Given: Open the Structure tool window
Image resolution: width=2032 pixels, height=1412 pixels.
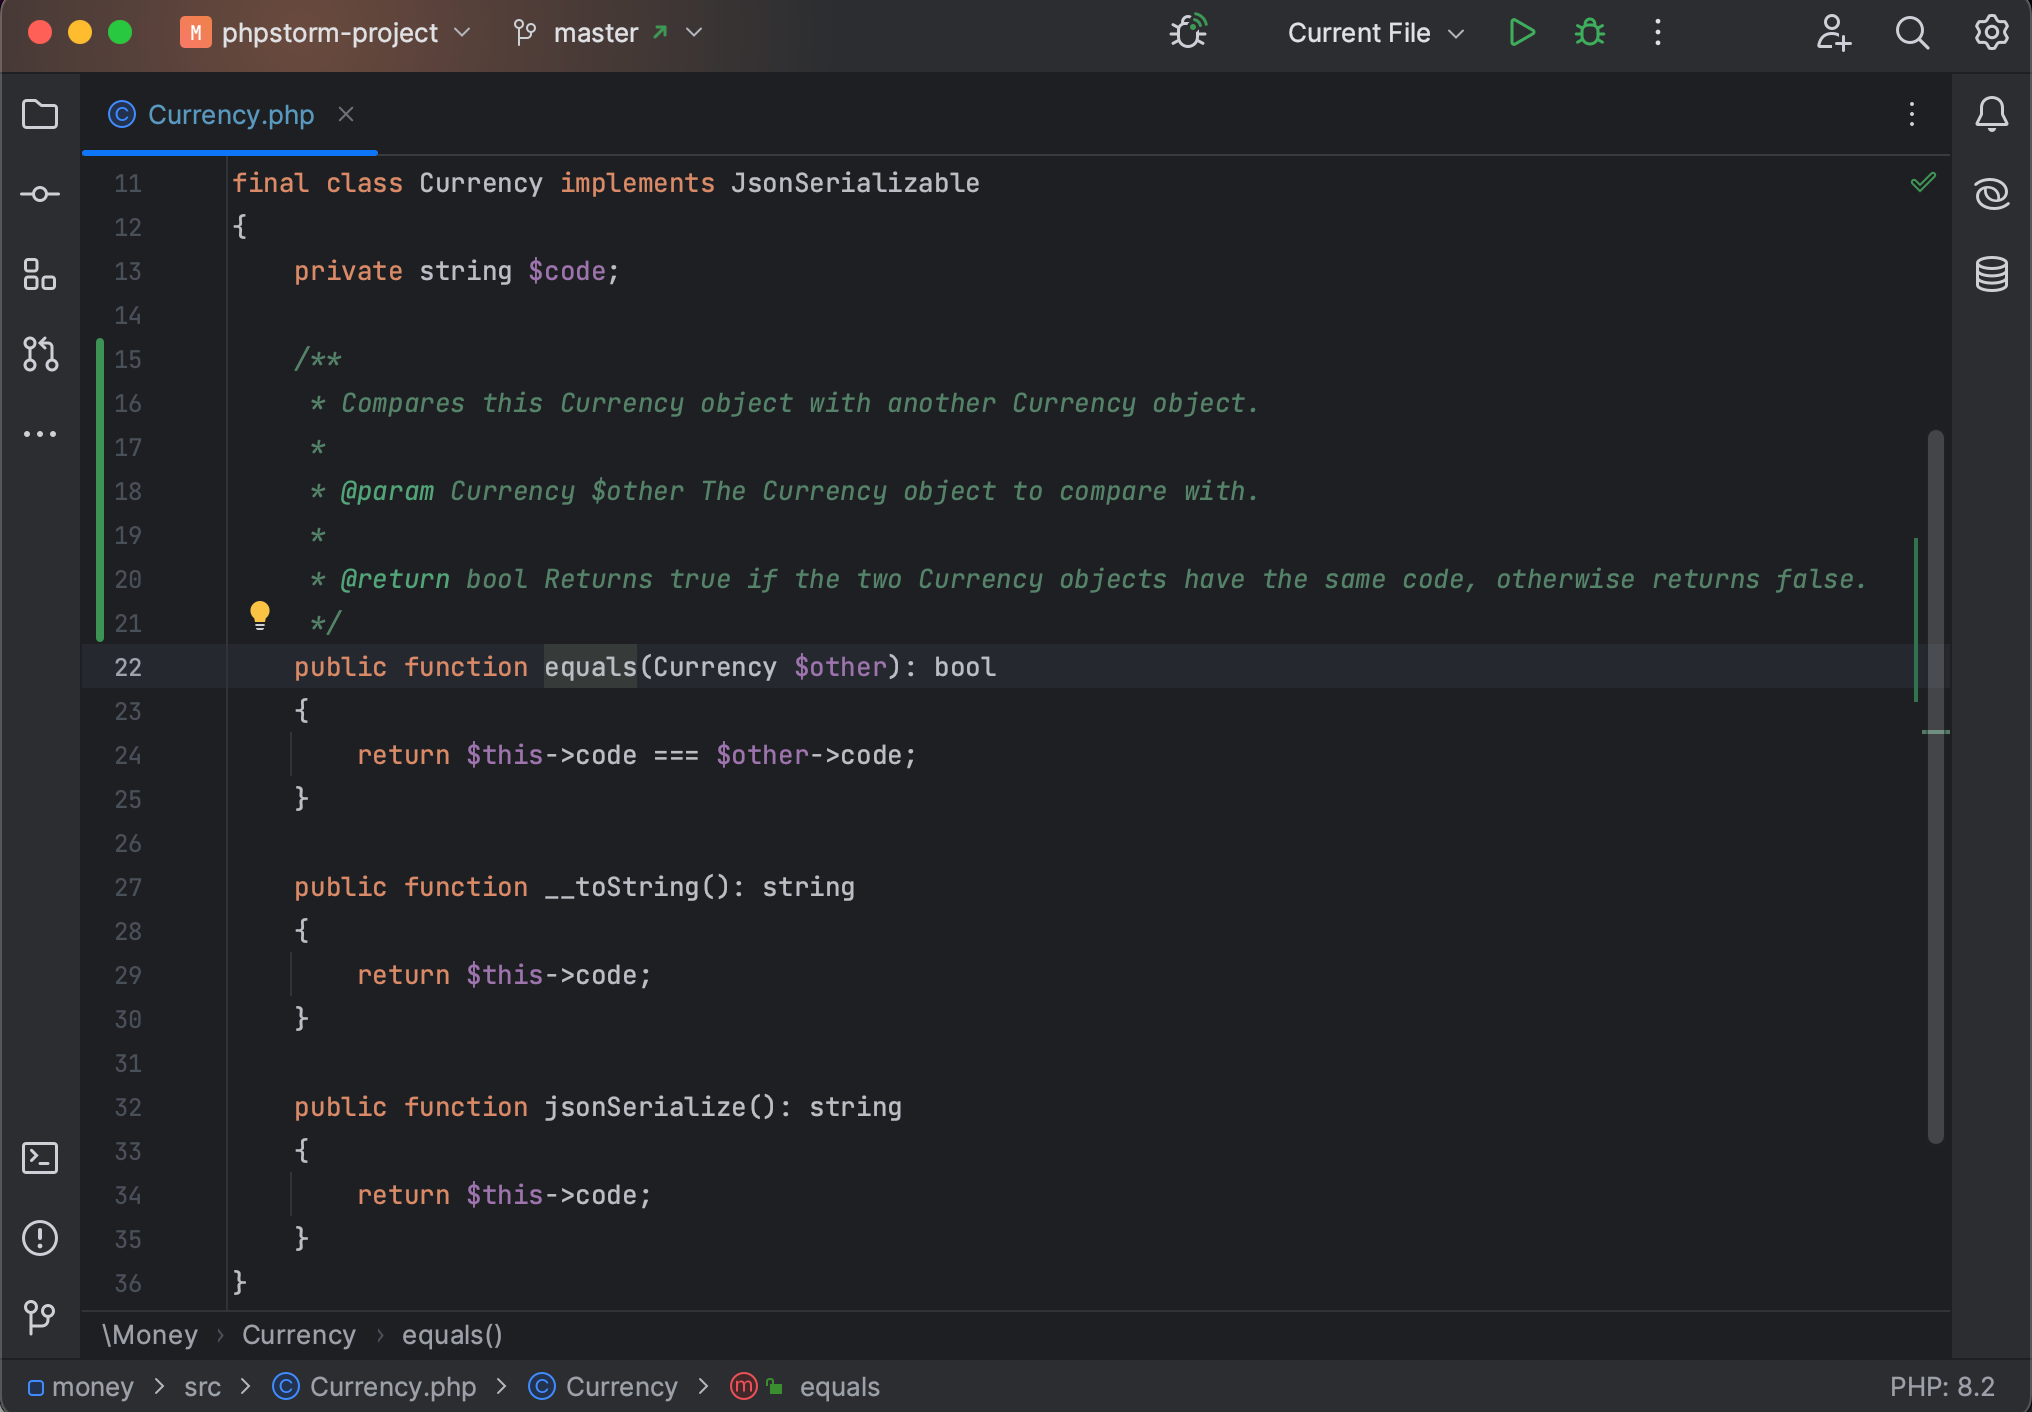Looking at the screenshot, I should click(x=40, y=274).
